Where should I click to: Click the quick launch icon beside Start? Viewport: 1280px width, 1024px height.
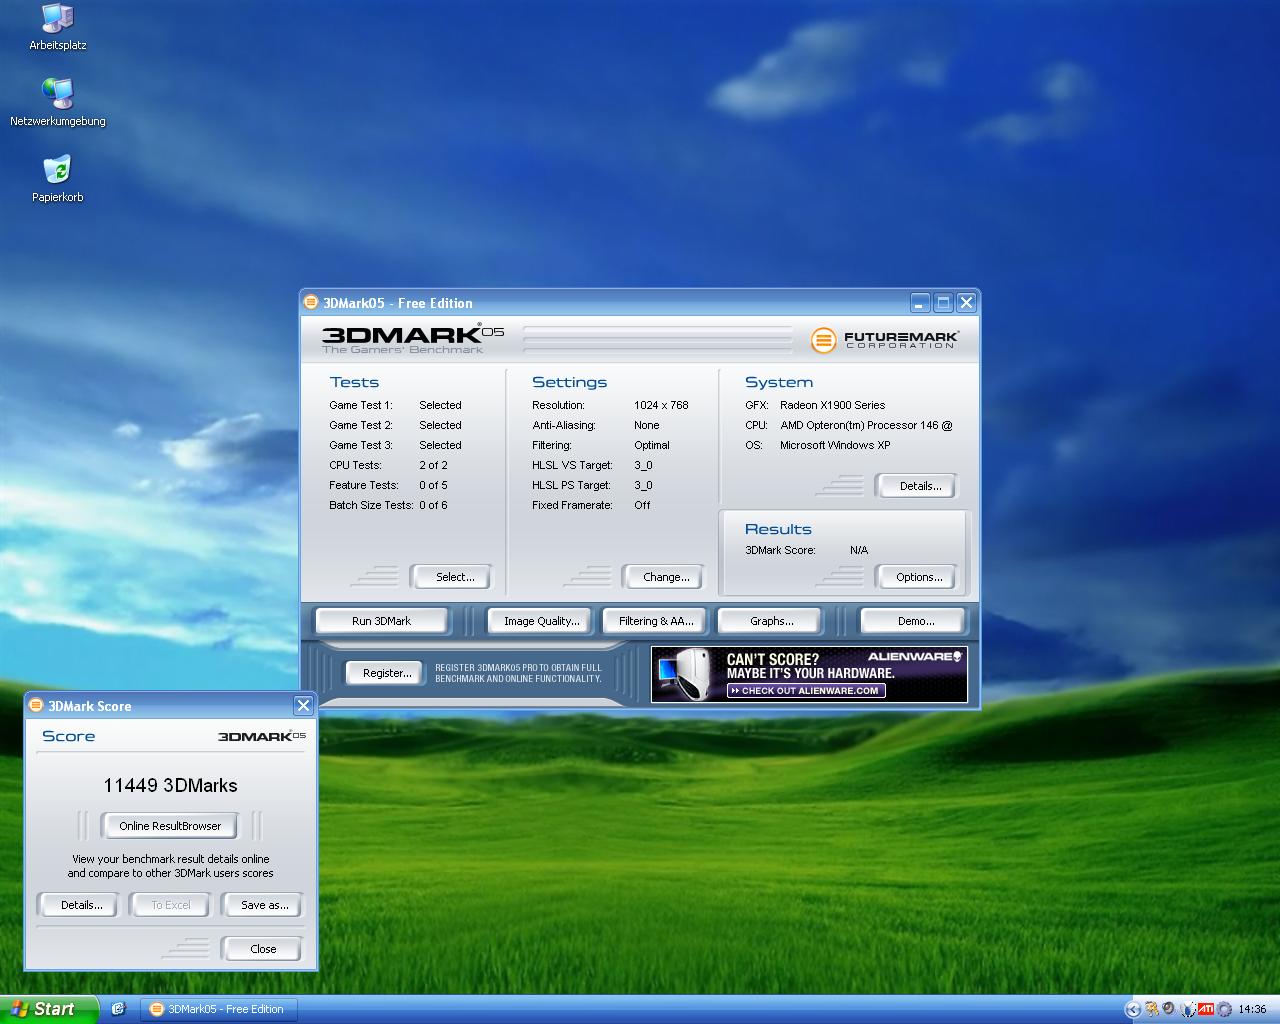click(118, 1009)
